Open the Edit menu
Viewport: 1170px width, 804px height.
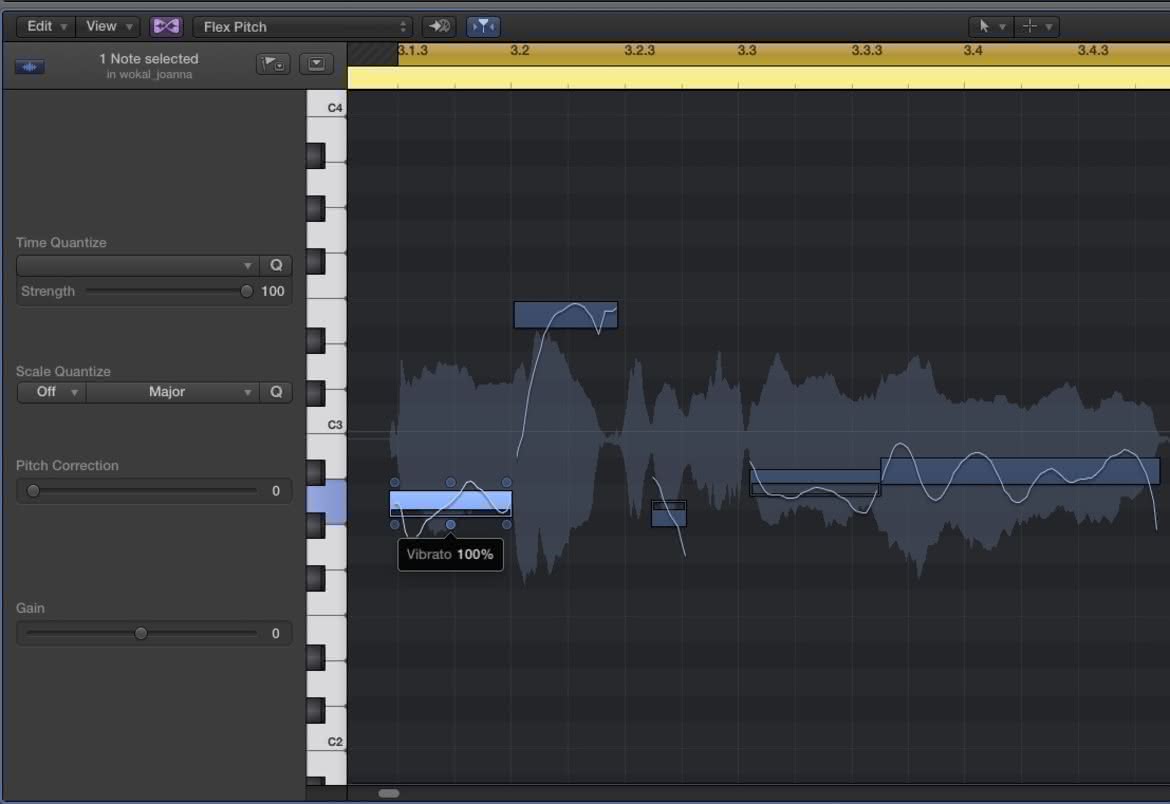point(46,27)
